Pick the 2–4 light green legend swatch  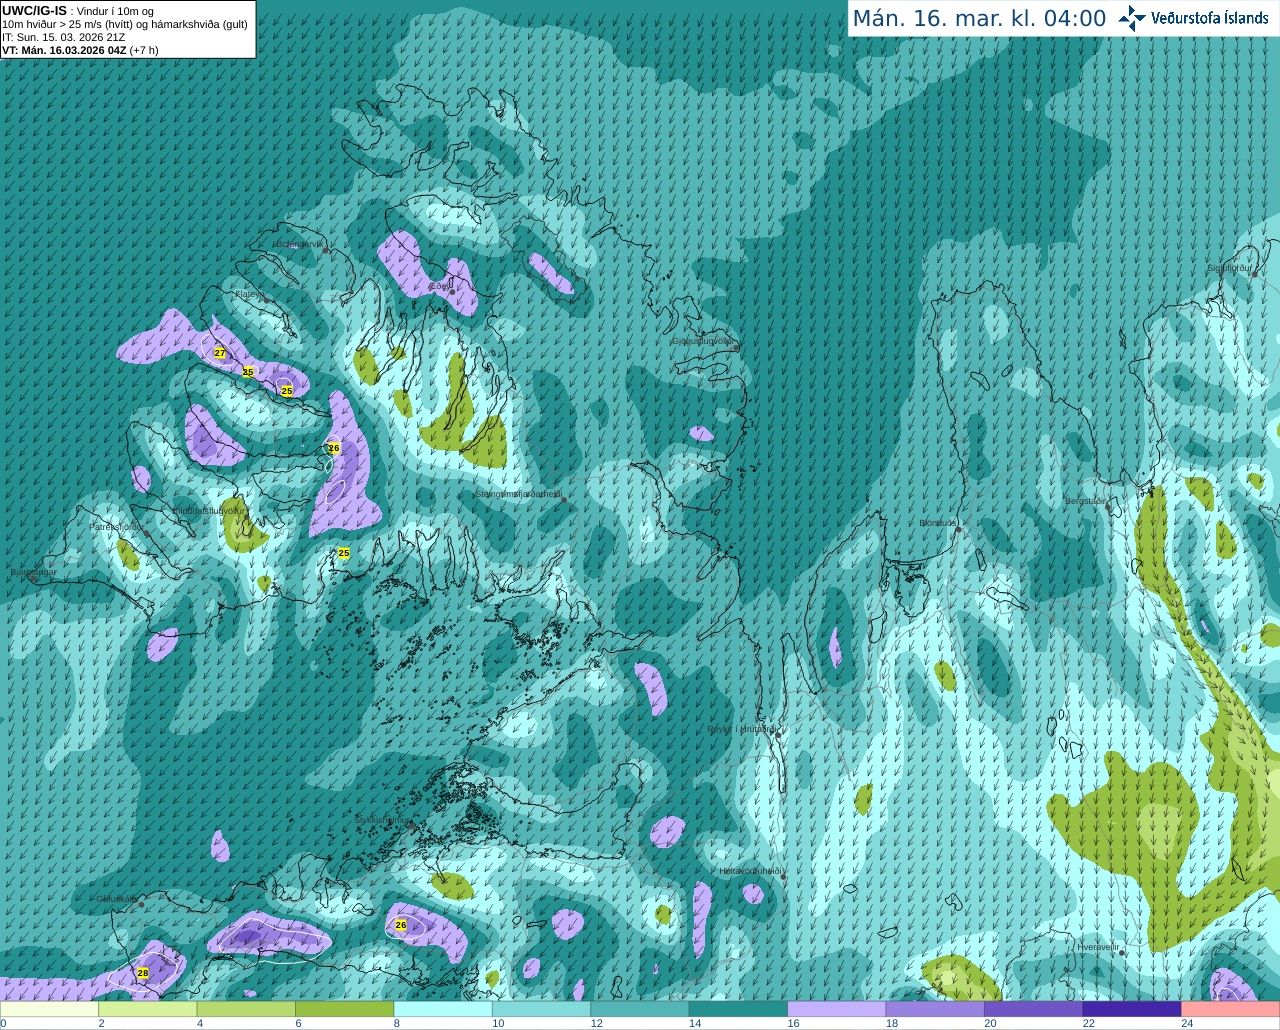click(x=147, y=1009)
